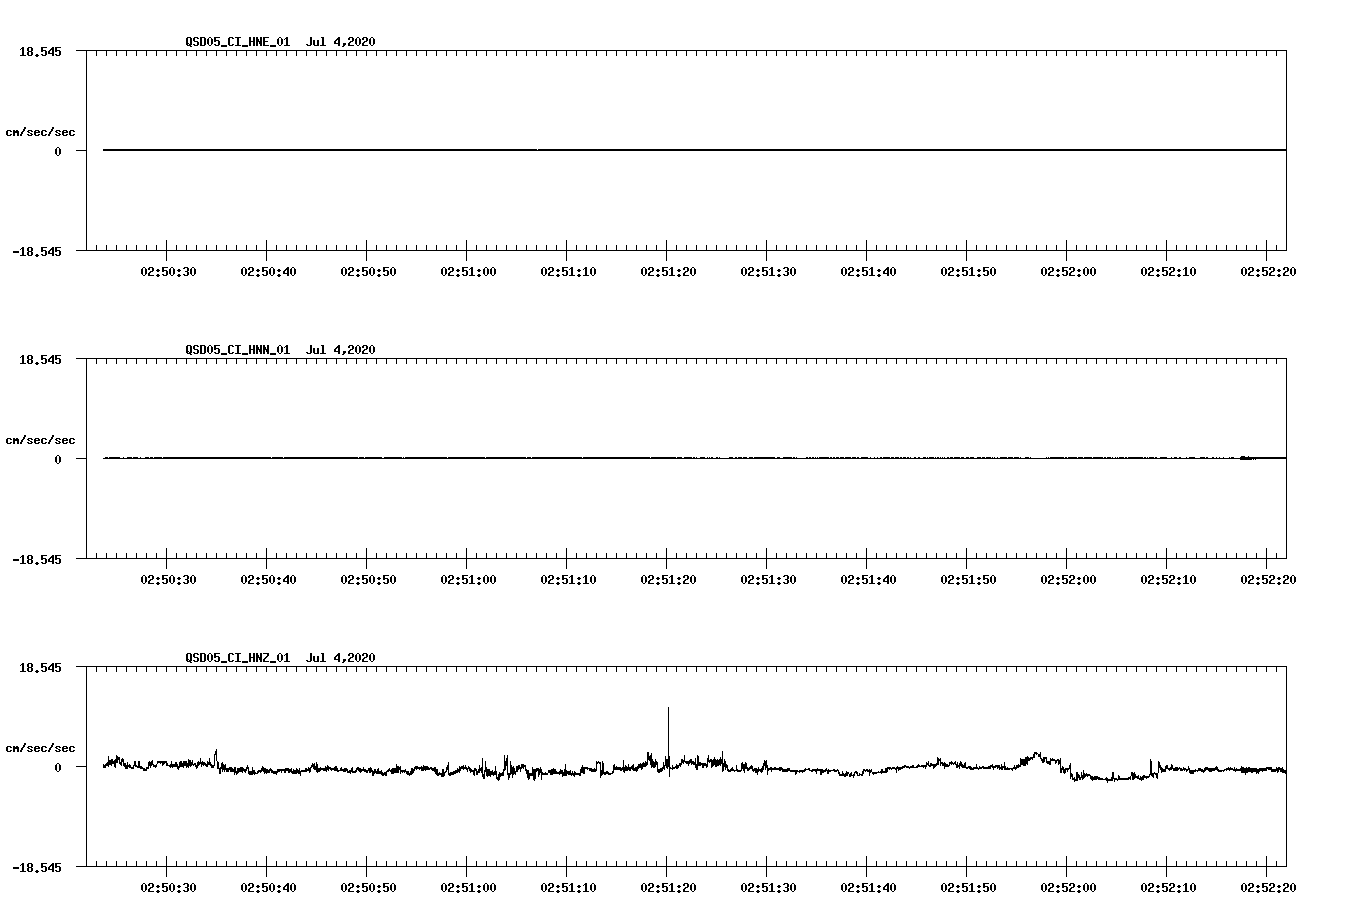The width and height of the screenshot is (1358, 924).
Task: Click the 02:51:10 time label under HNN plot
Action: pos(568,580)
